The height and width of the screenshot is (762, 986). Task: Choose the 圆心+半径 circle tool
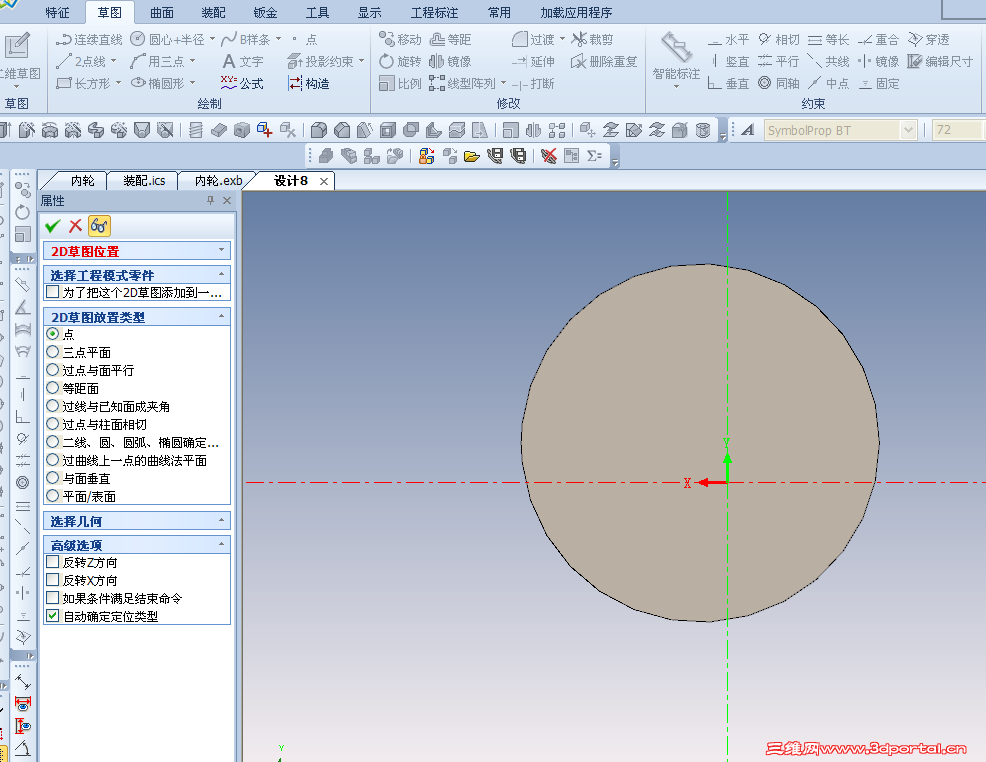pyautogui.click(x=167, y=40)
